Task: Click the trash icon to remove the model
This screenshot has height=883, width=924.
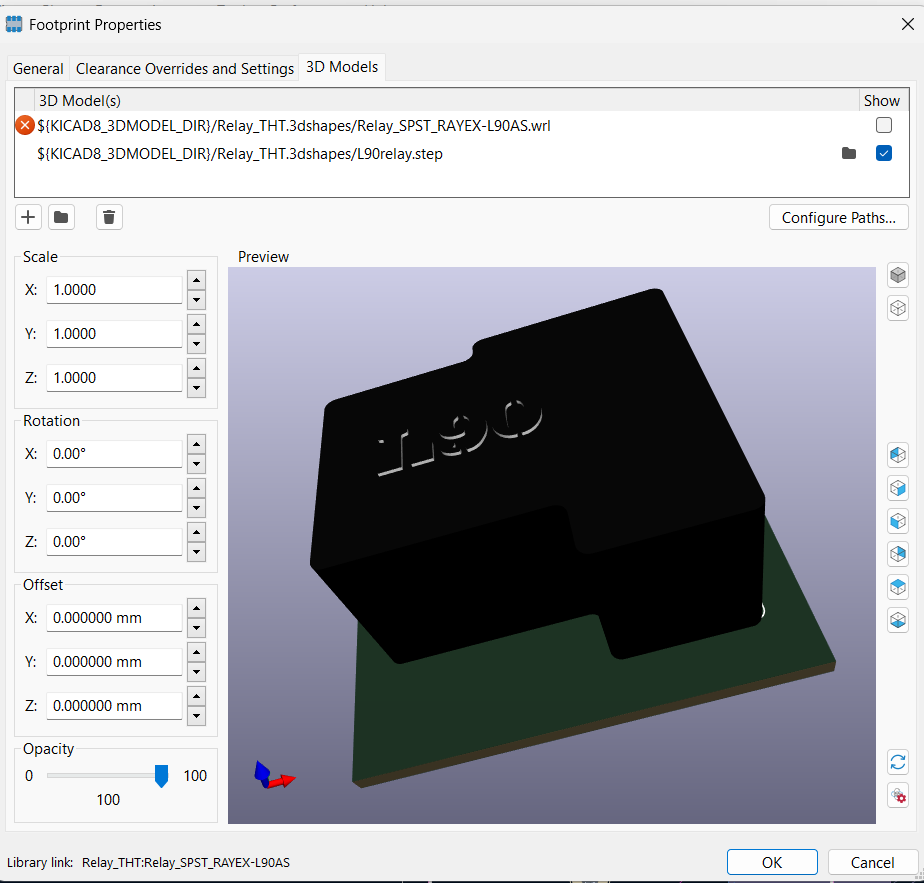Action: [x=109, y=218]
